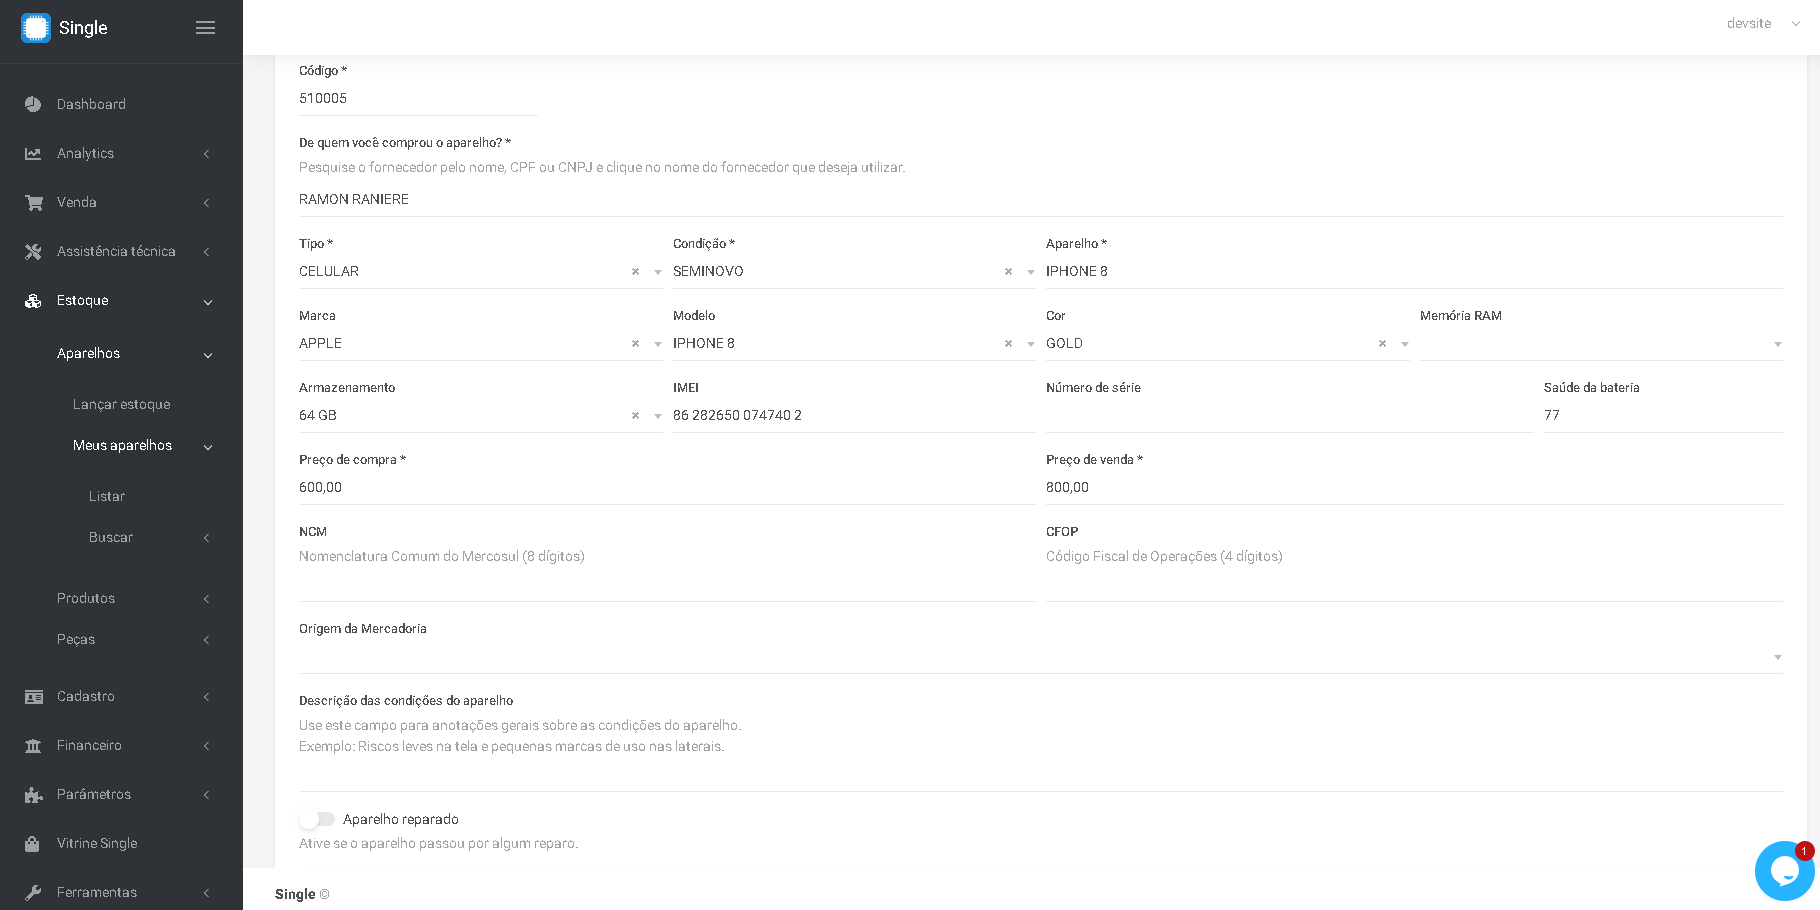This screenshot has height=910, width=1820.
Task: Open the live chat bubble icon
Action: click(1784, 871)
